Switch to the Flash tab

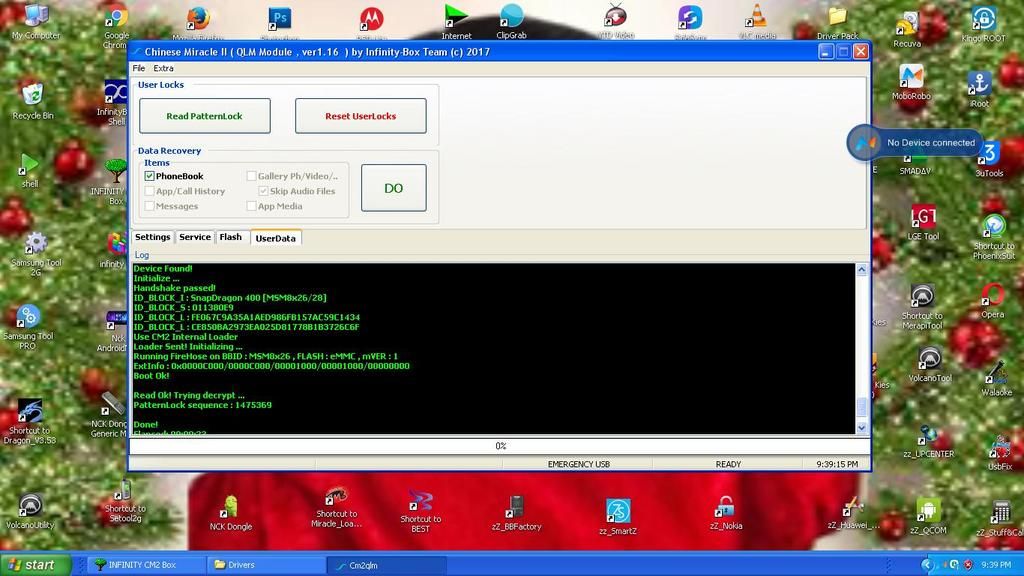230,237
